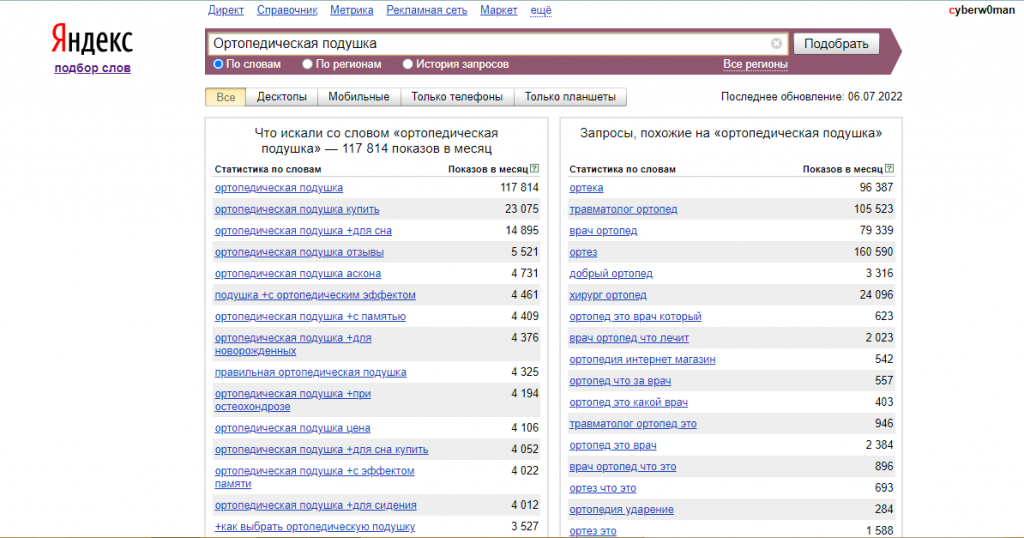Open 'ортопед что за врач' query
This screenshot has width=1024, height=538.
pos(620,381)
